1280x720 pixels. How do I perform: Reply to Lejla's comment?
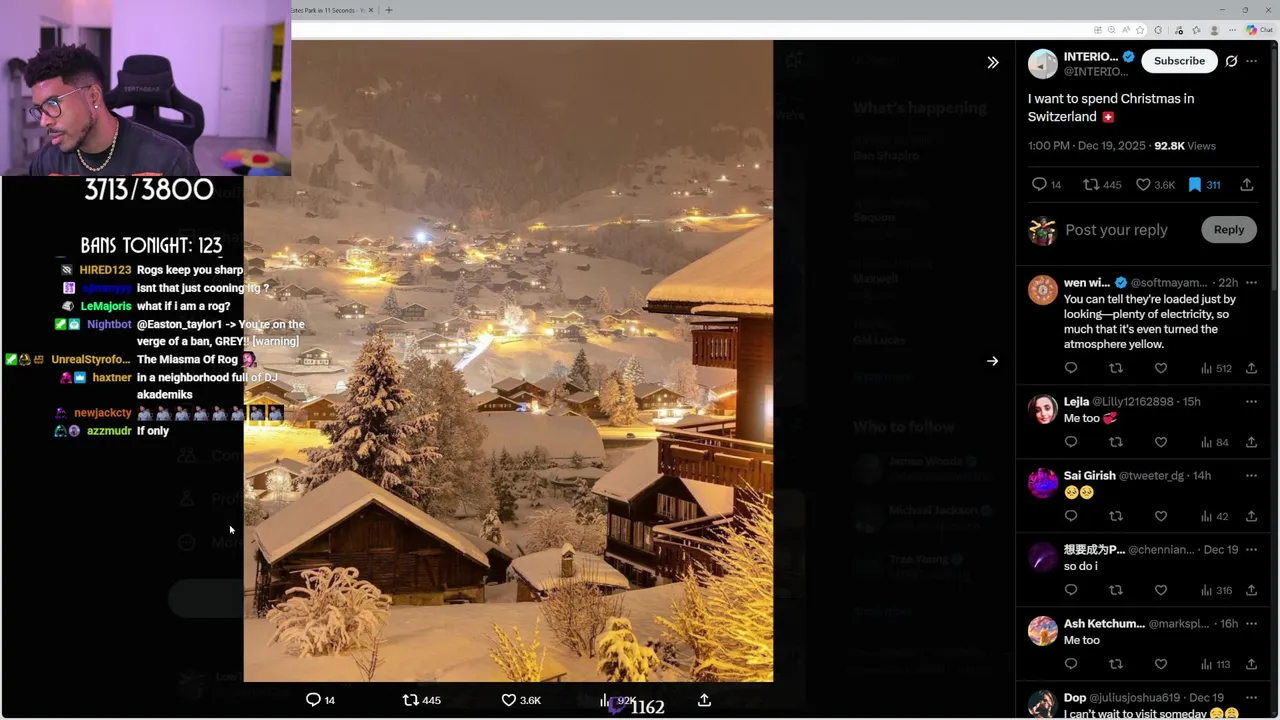pyautogui.click(x=1071, y=442)
